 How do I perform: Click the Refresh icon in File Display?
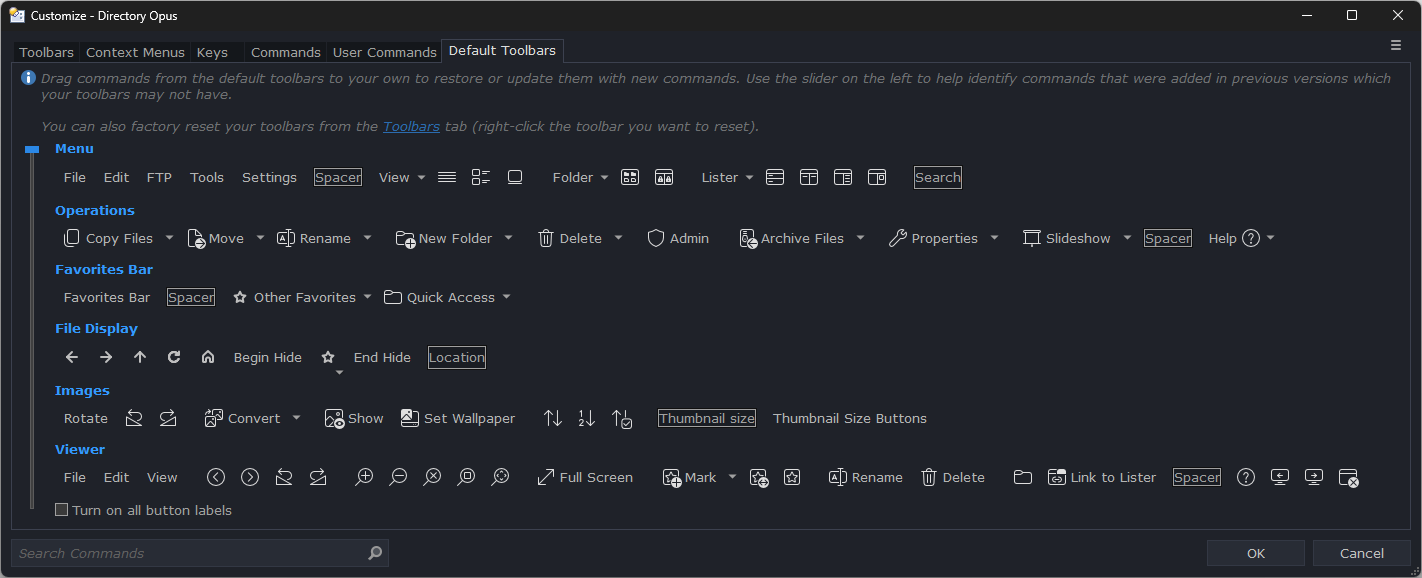click(x=174, y=357)
